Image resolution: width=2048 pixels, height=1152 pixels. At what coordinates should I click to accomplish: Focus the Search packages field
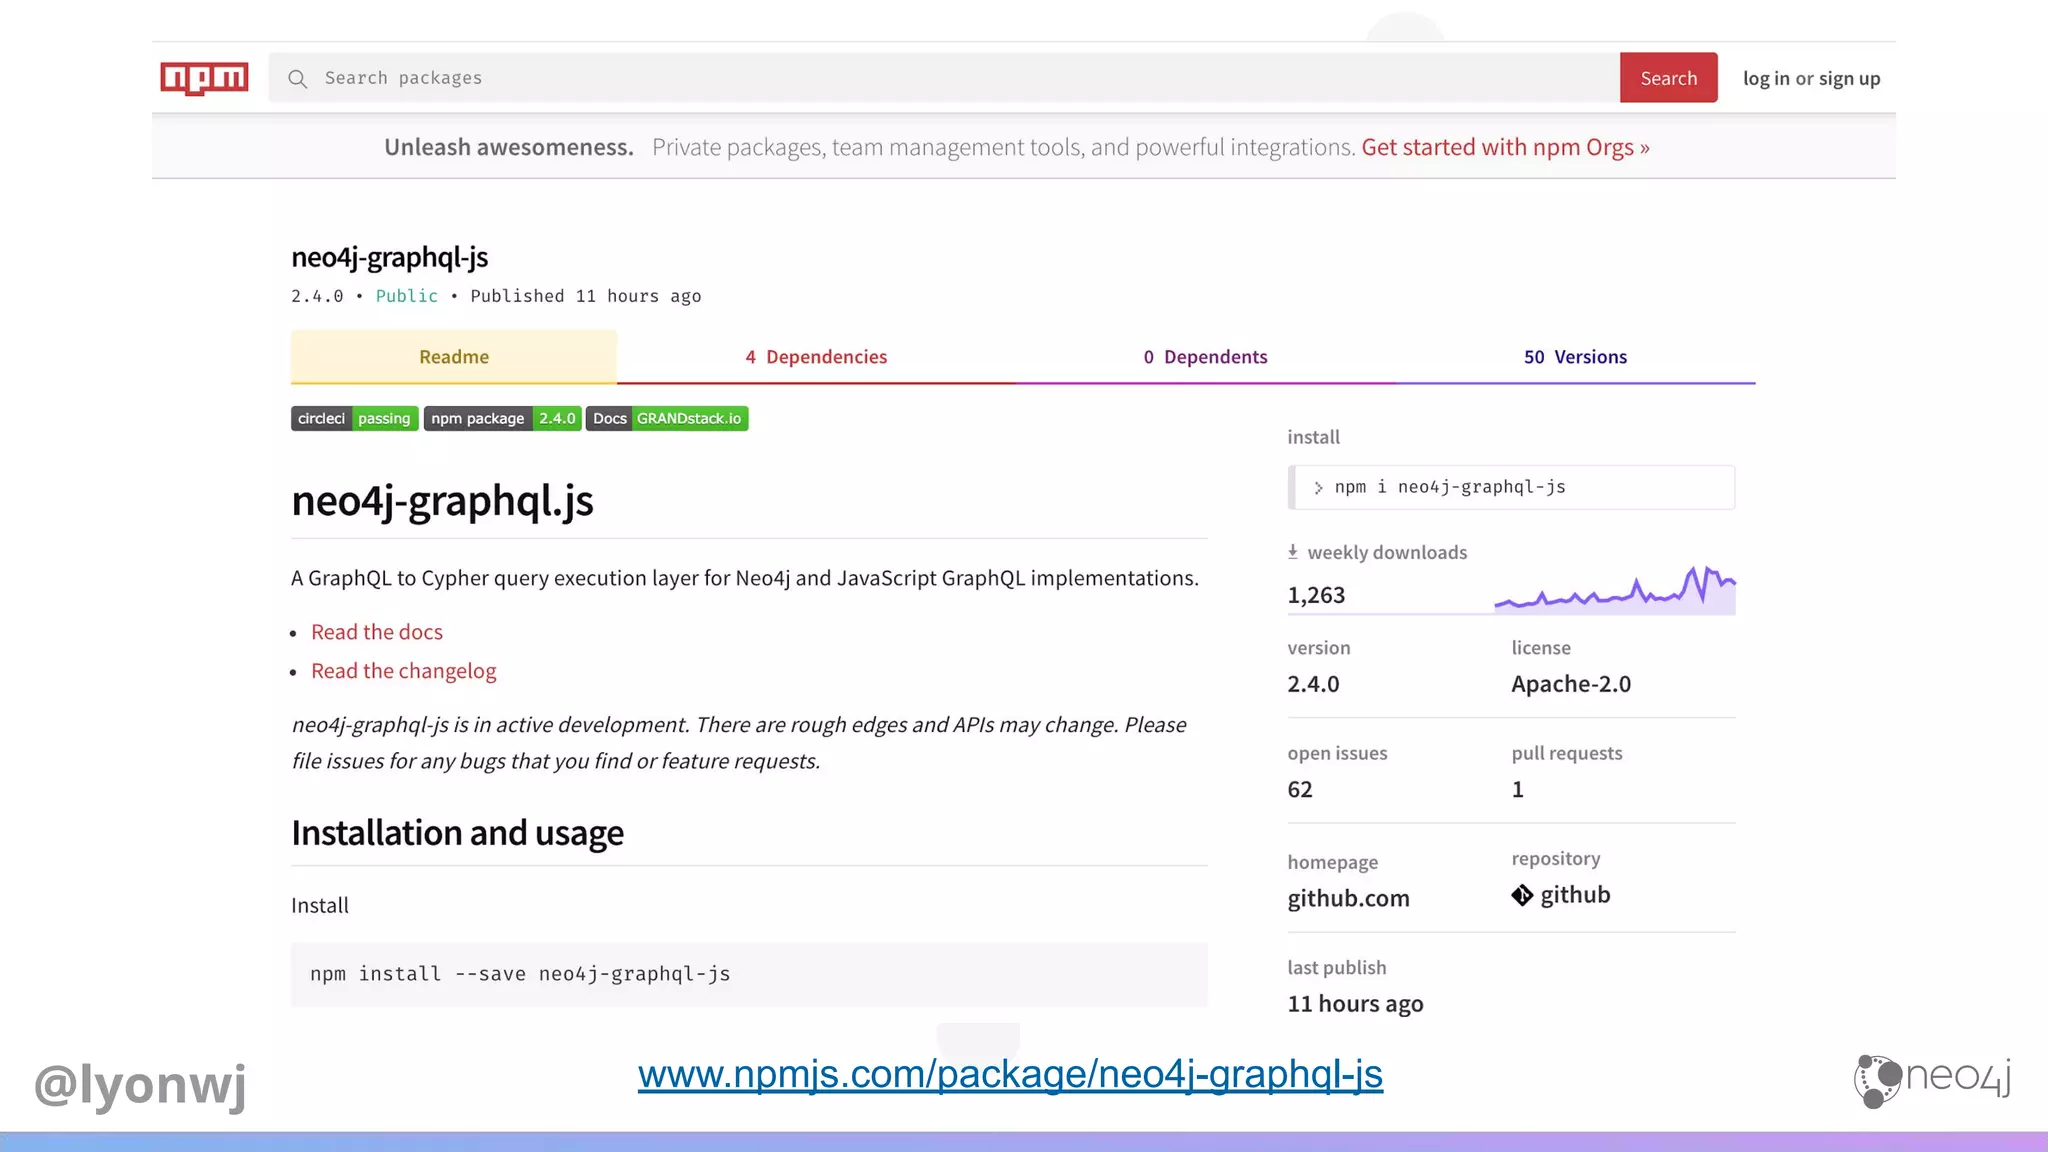click(x=943, y=78)
